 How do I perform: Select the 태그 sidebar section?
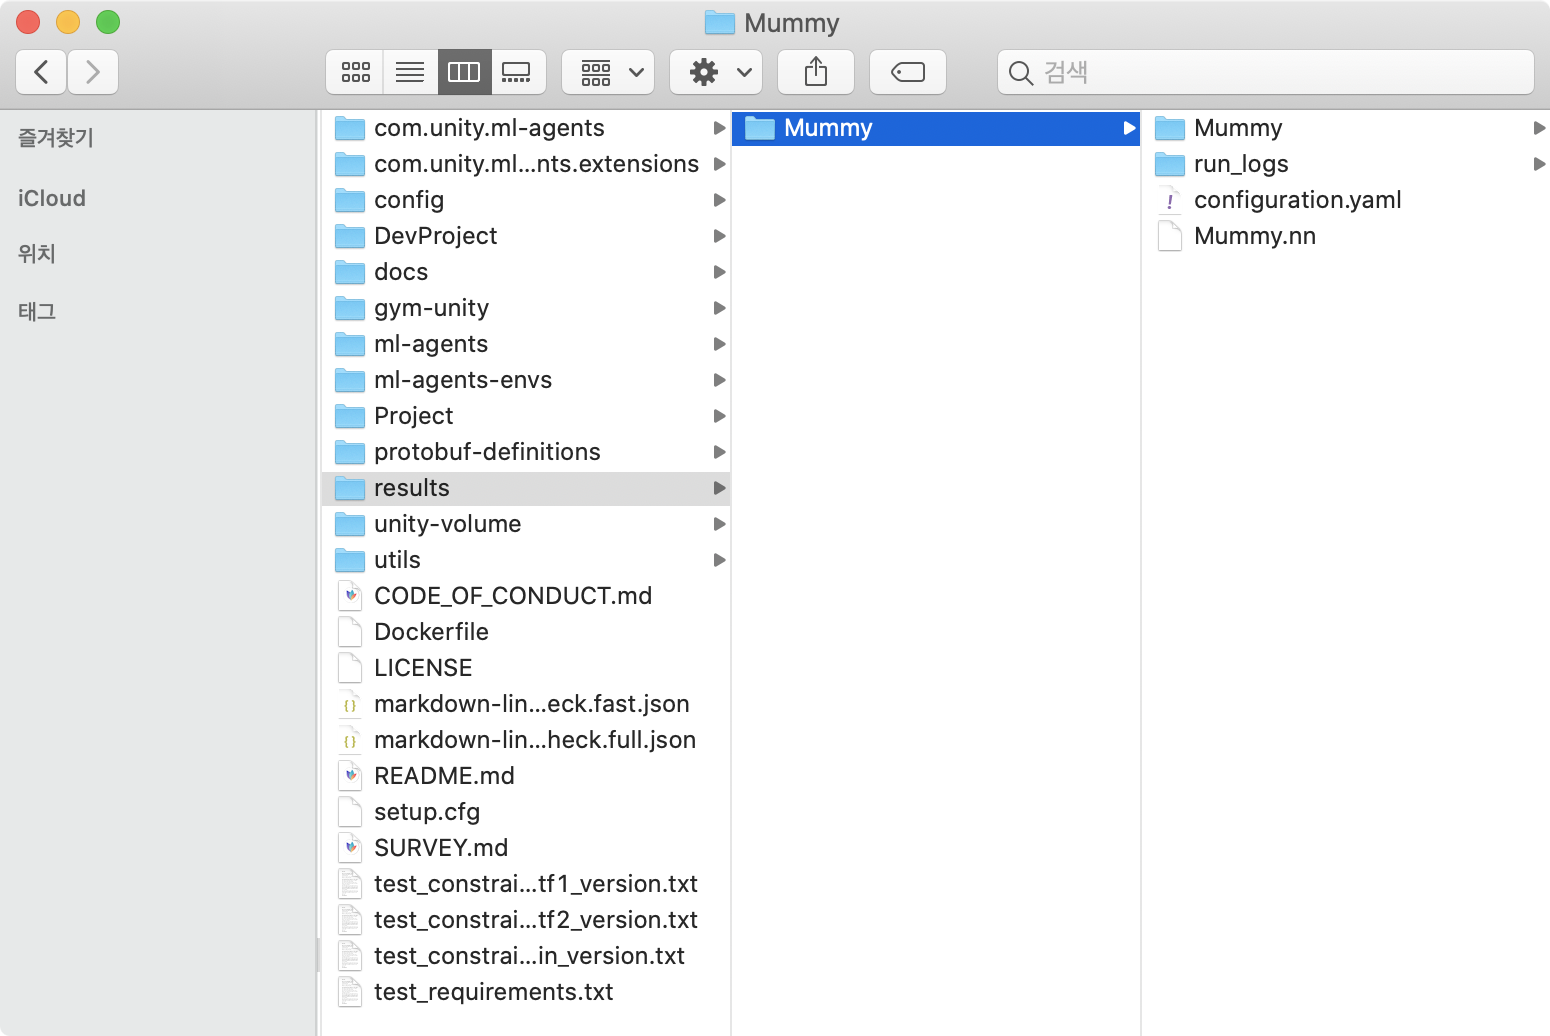pos(37,311)
